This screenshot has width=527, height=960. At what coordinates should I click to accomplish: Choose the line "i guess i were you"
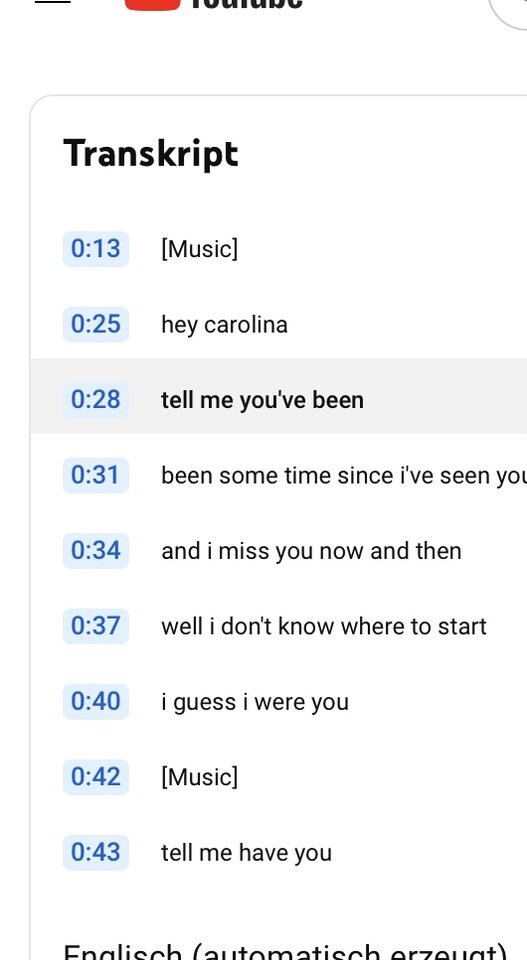coord(255,702)
